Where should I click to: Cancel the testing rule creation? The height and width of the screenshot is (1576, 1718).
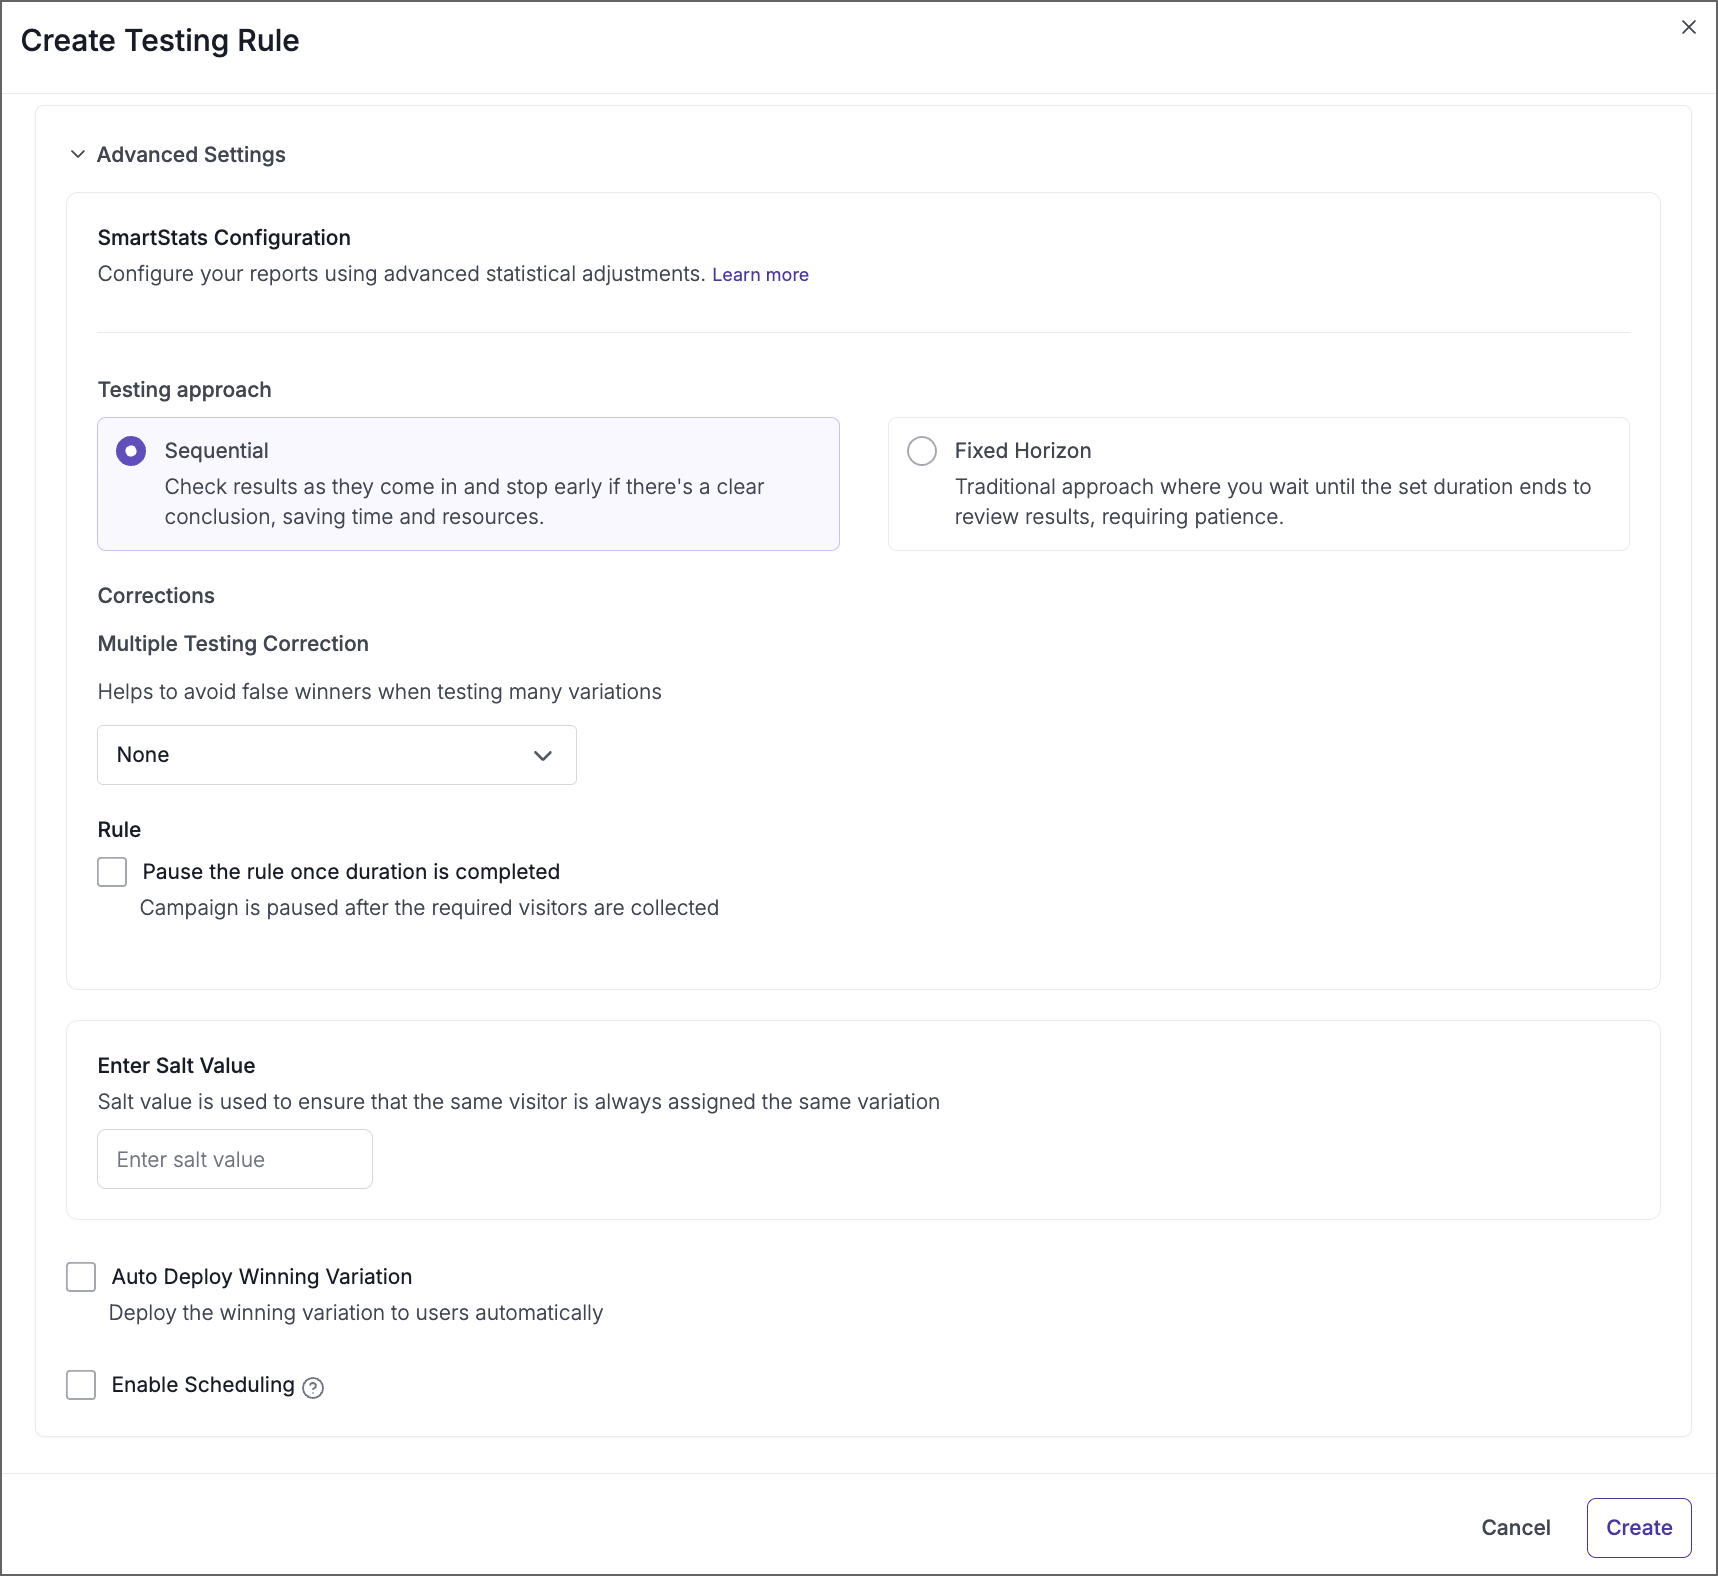[1516, 1527]
